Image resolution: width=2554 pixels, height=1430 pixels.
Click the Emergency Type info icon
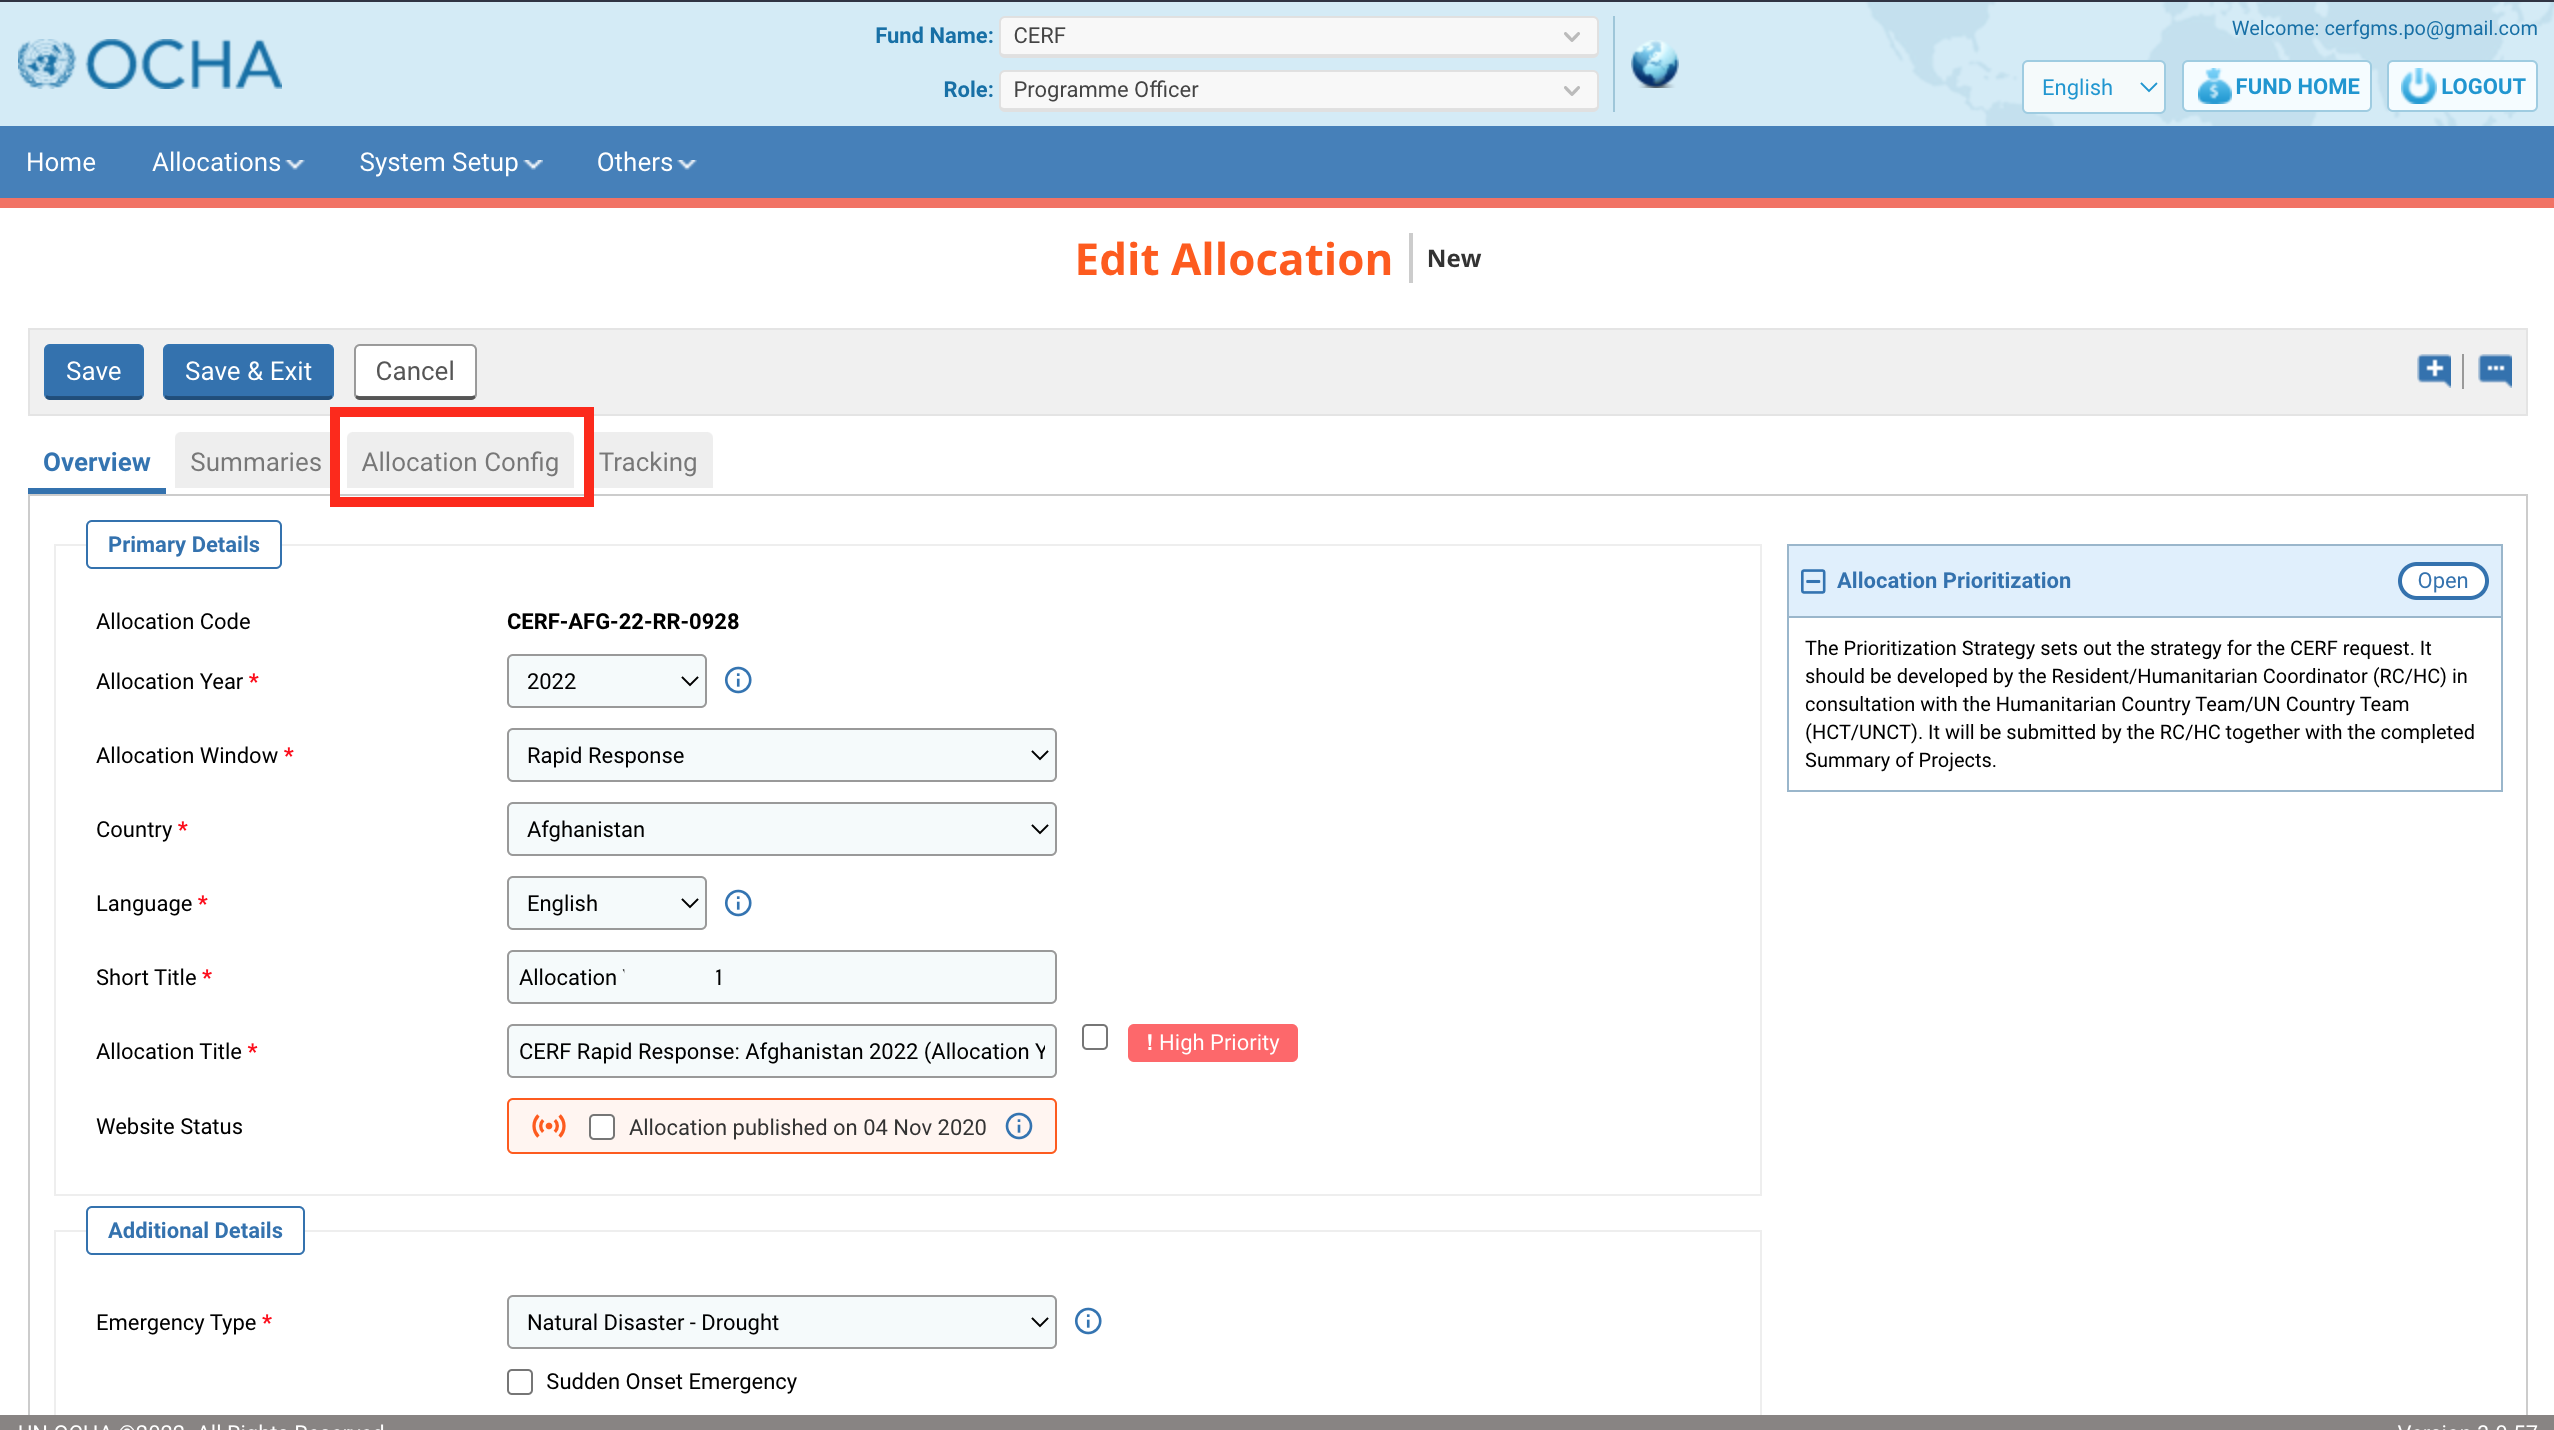coord(1088,1321)
